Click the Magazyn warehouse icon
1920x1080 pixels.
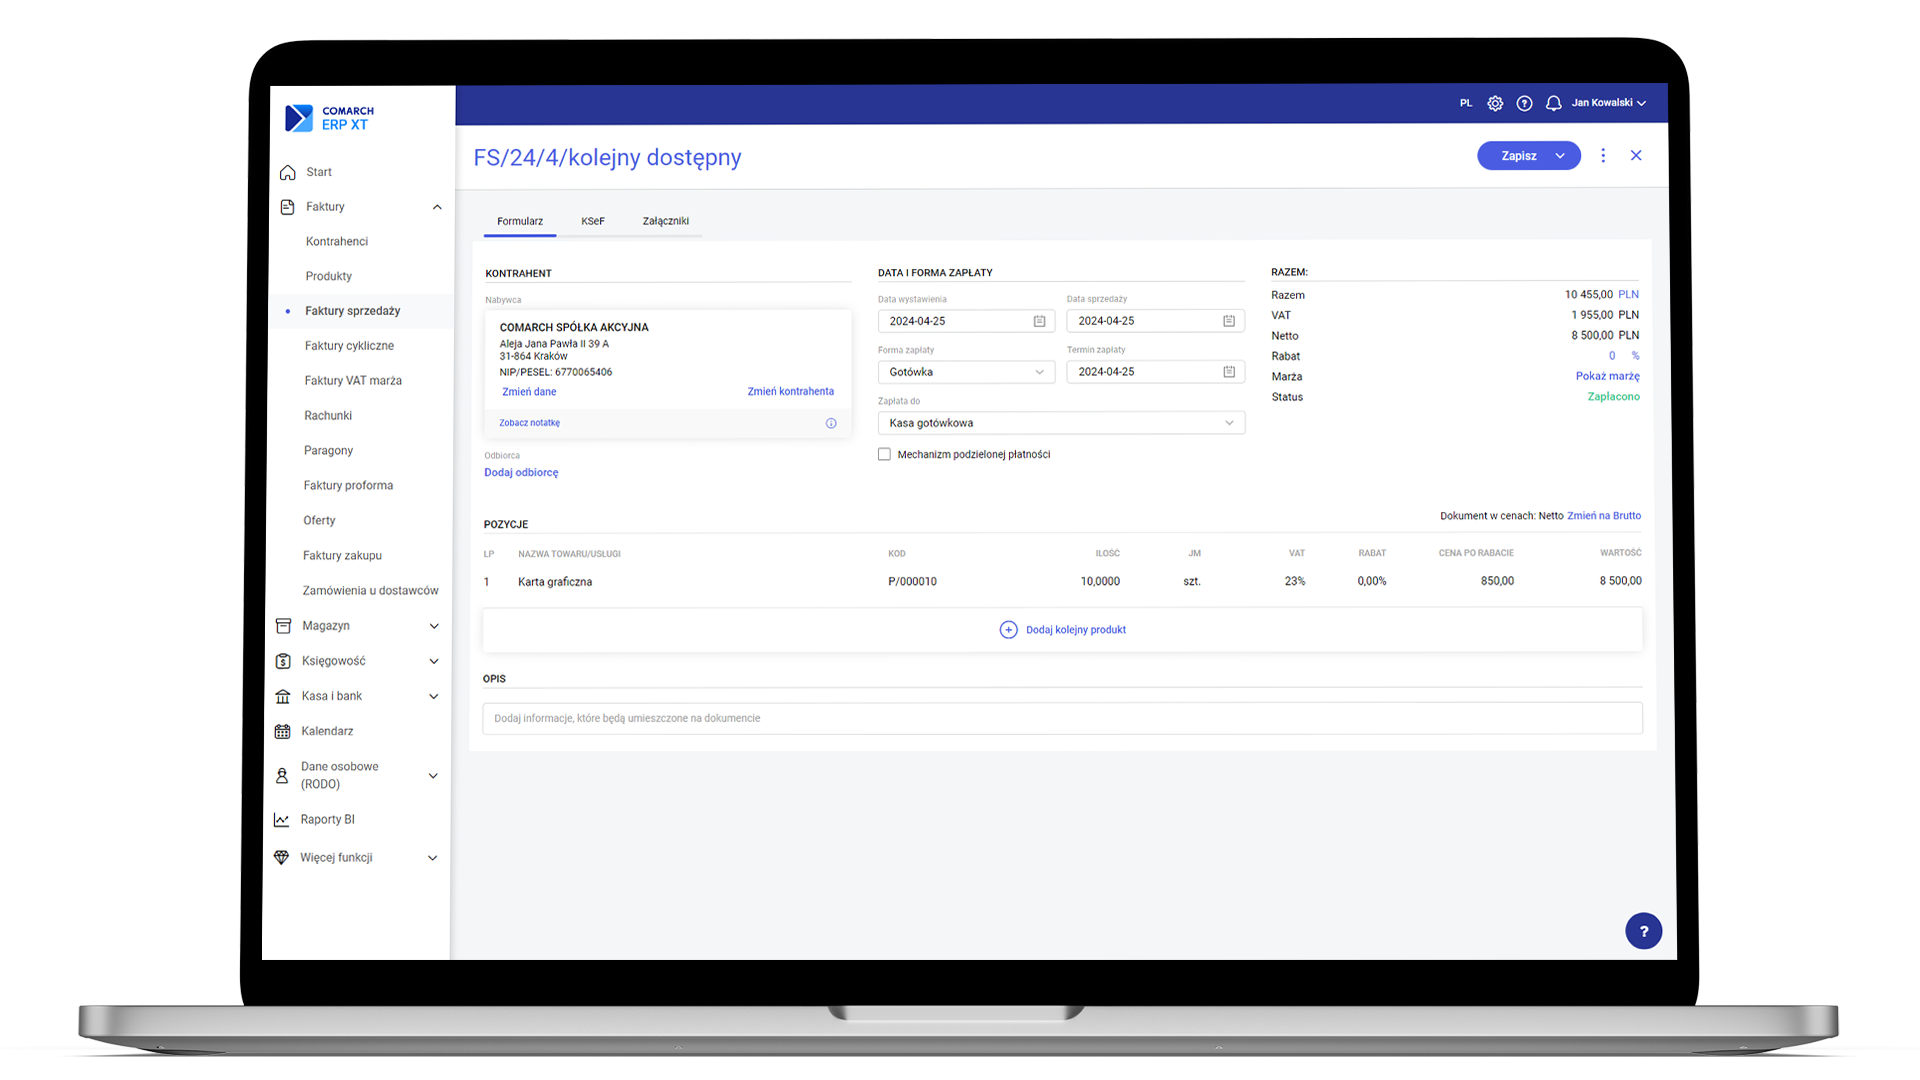point(283,626)
